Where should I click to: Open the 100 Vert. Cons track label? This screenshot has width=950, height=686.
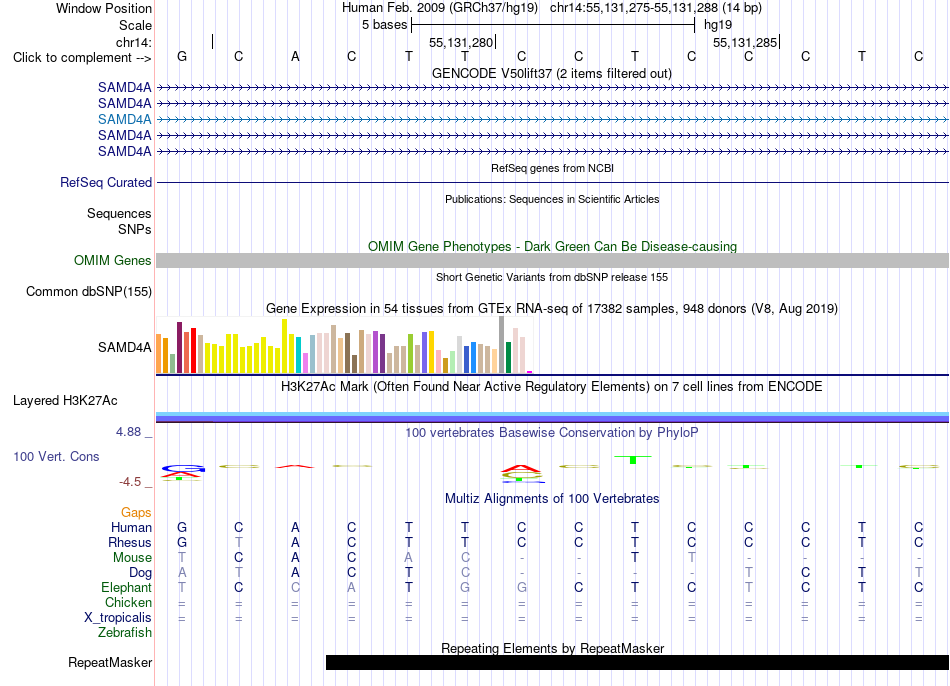point(56,456)
